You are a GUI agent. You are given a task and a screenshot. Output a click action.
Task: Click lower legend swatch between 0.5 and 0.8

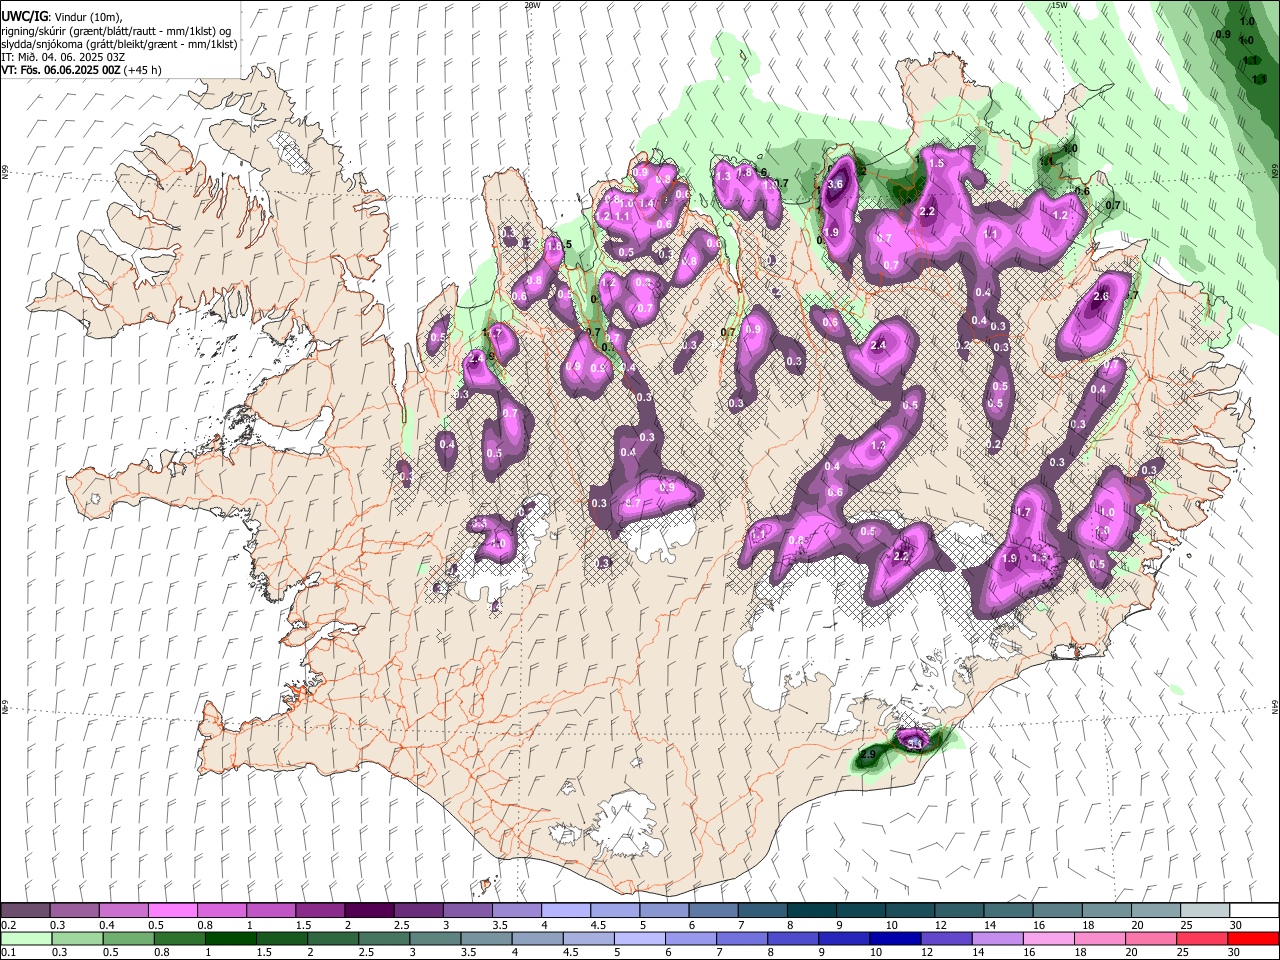click(128, 938)
